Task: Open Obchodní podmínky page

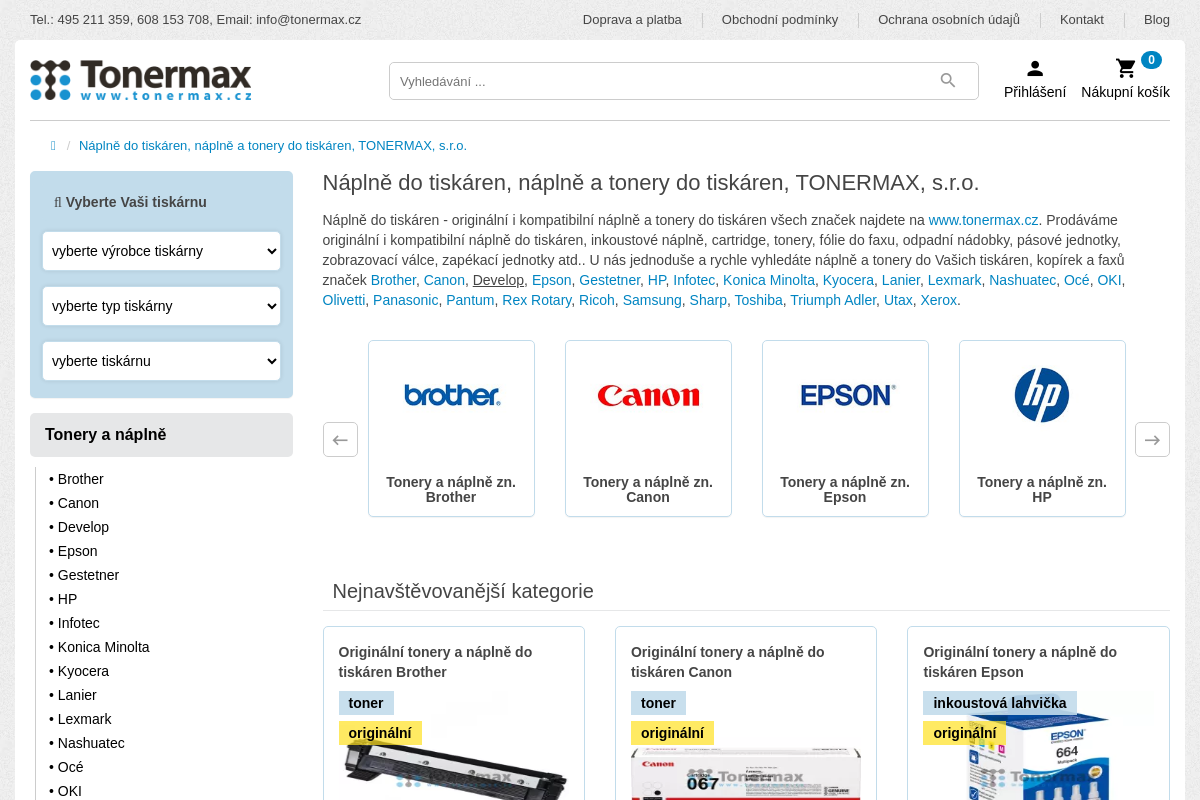Action: click(780, 20)
